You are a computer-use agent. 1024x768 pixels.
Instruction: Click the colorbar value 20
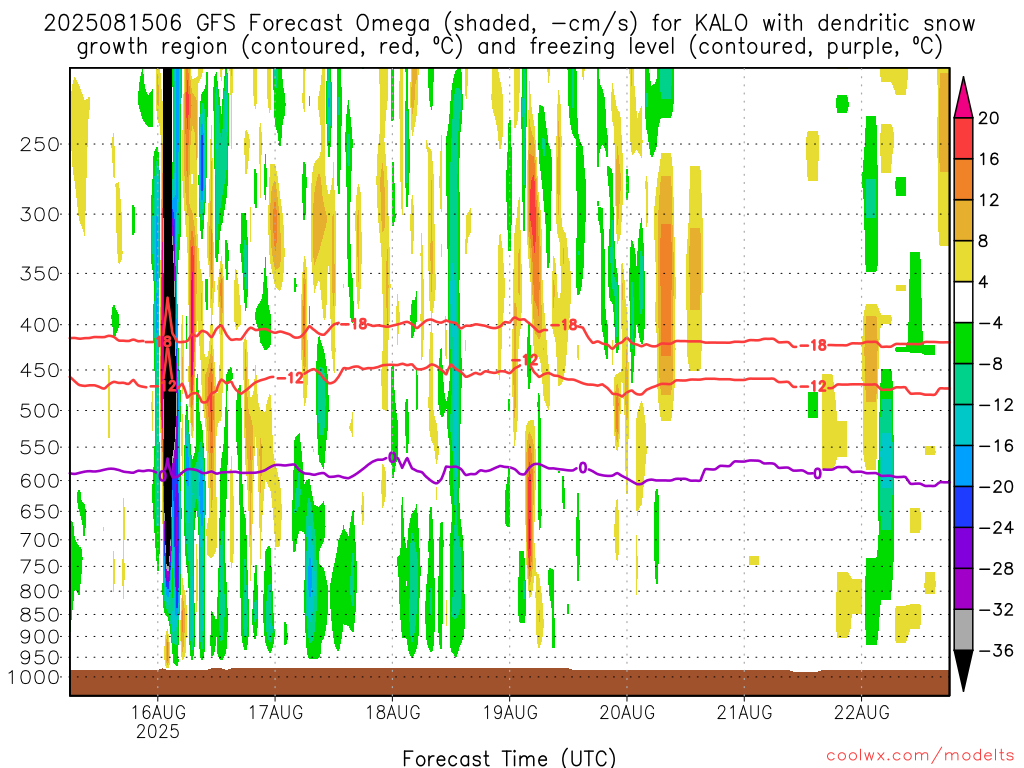988,118
